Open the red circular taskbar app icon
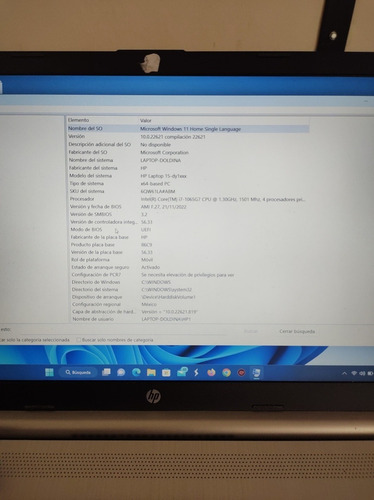The height and width of the screenshot is (500, 374). click(x=242, y=372)
